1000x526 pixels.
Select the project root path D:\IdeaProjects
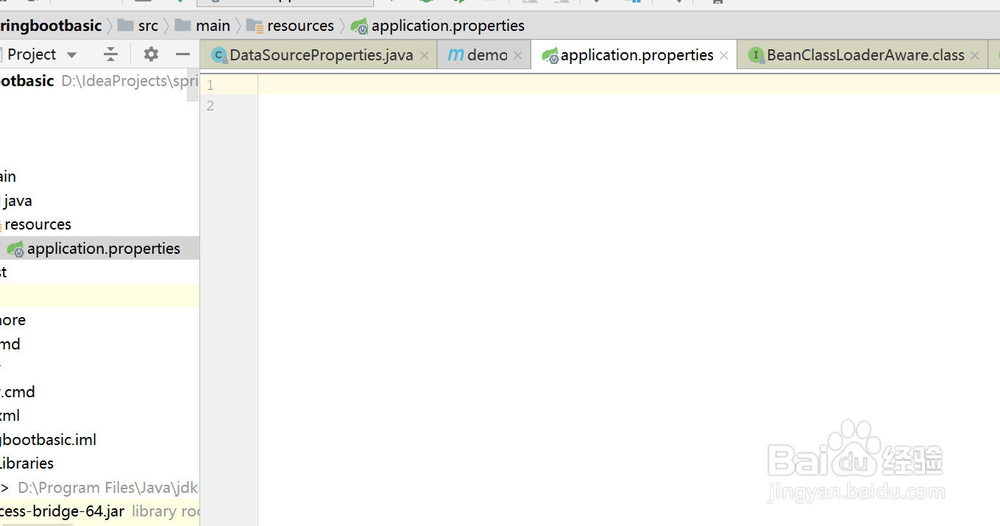[130, 81]
